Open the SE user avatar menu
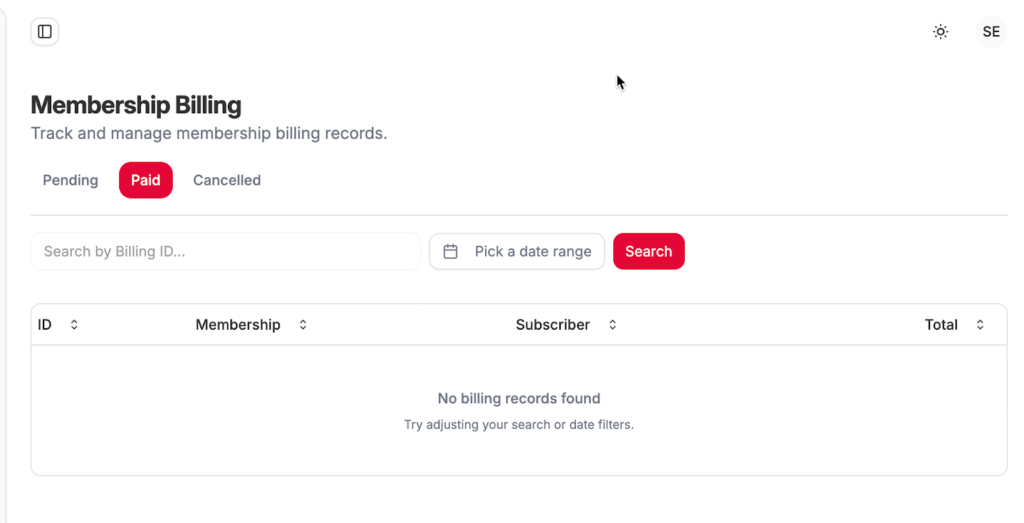The image size is (1024, 523). pyautogui.click(x=990, y=32)
